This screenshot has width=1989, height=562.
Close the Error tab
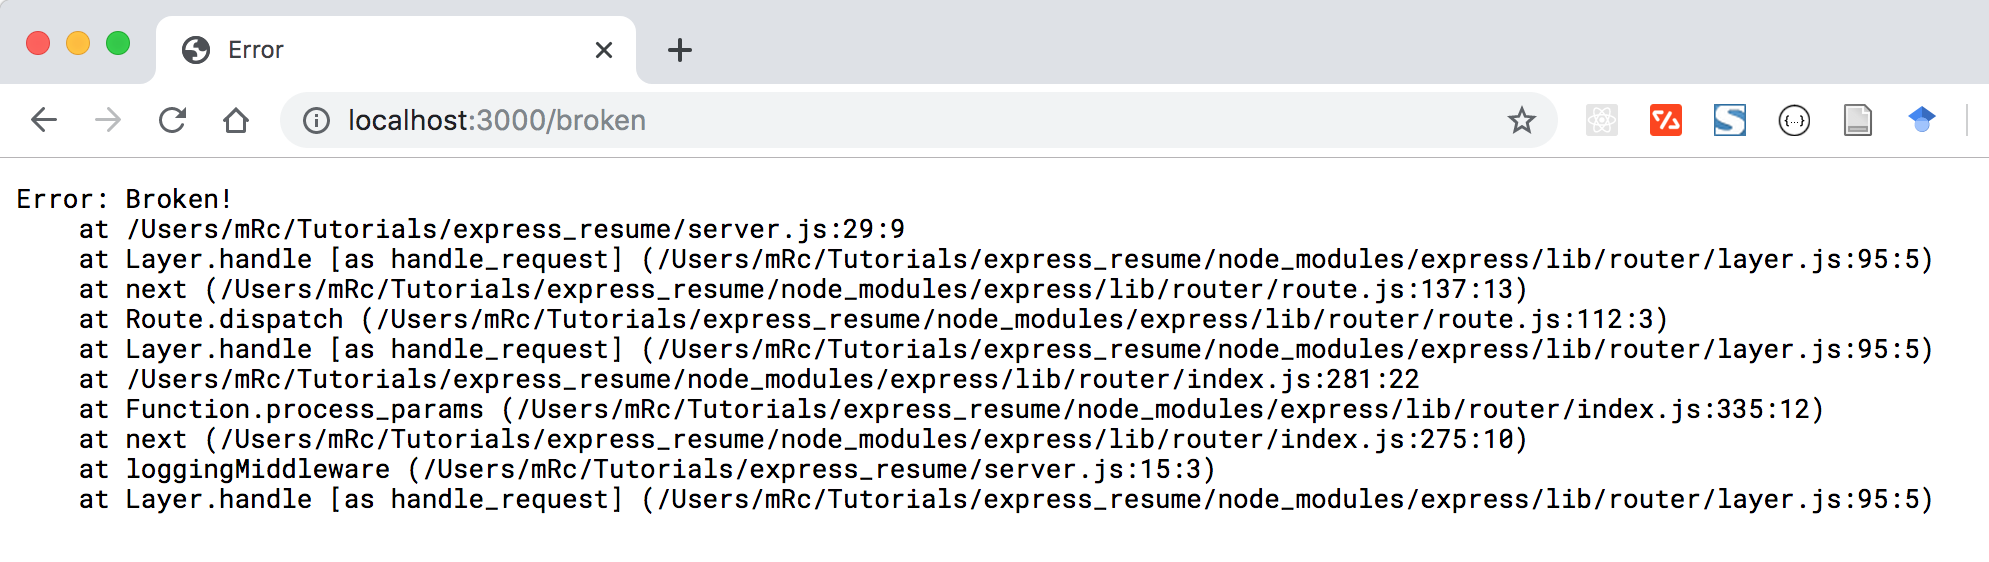[603, 50]
